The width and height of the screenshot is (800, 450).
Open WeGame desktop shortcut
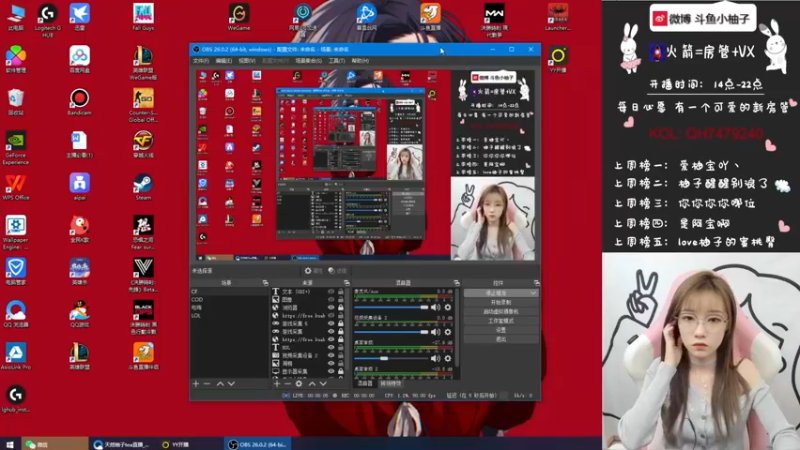pos(239,17)
